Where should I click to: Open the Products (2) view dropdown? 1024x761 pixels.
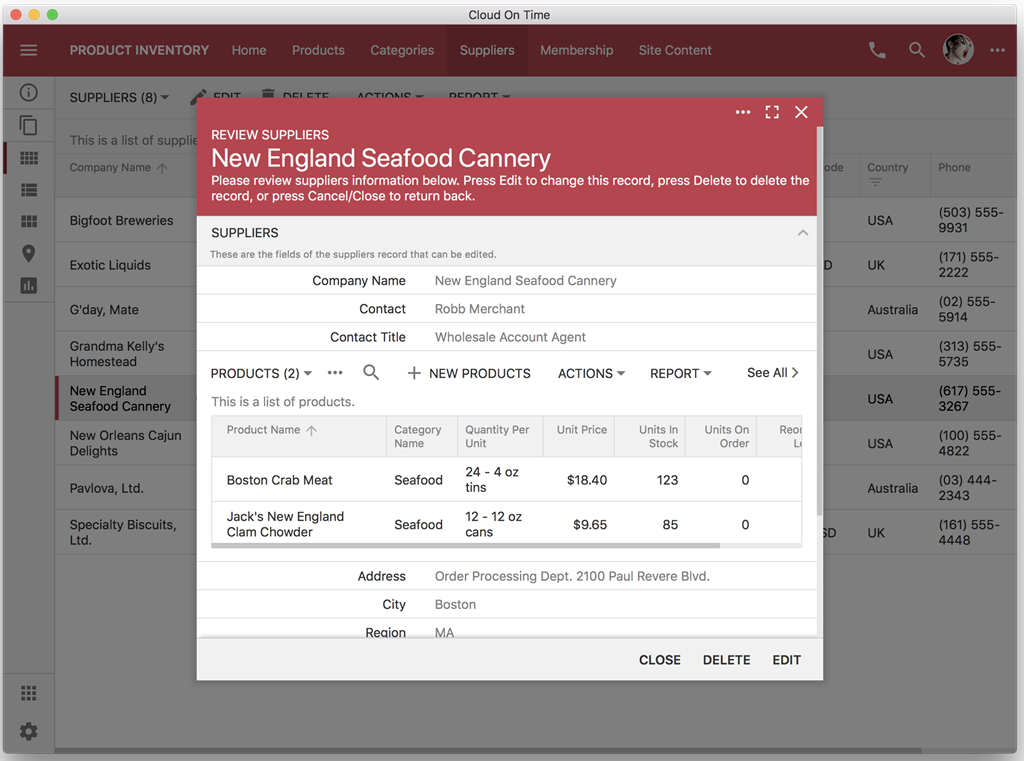pos(261,373)
